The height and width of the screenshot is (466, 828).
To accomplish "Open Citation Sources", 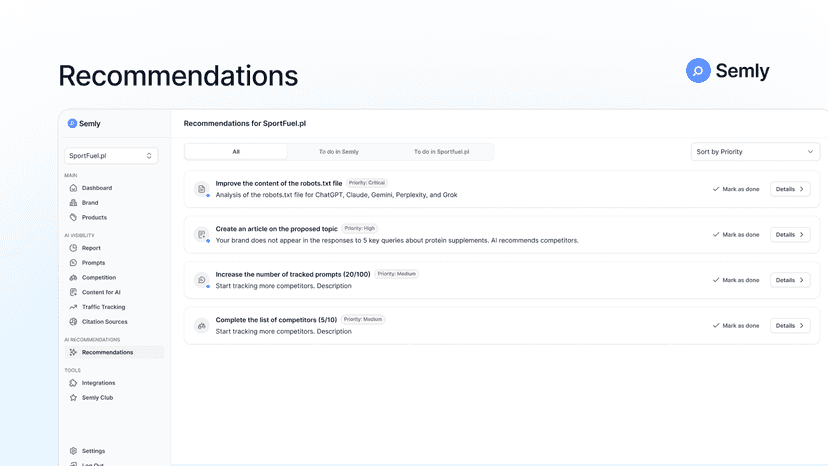I will (x=105, y=322).
